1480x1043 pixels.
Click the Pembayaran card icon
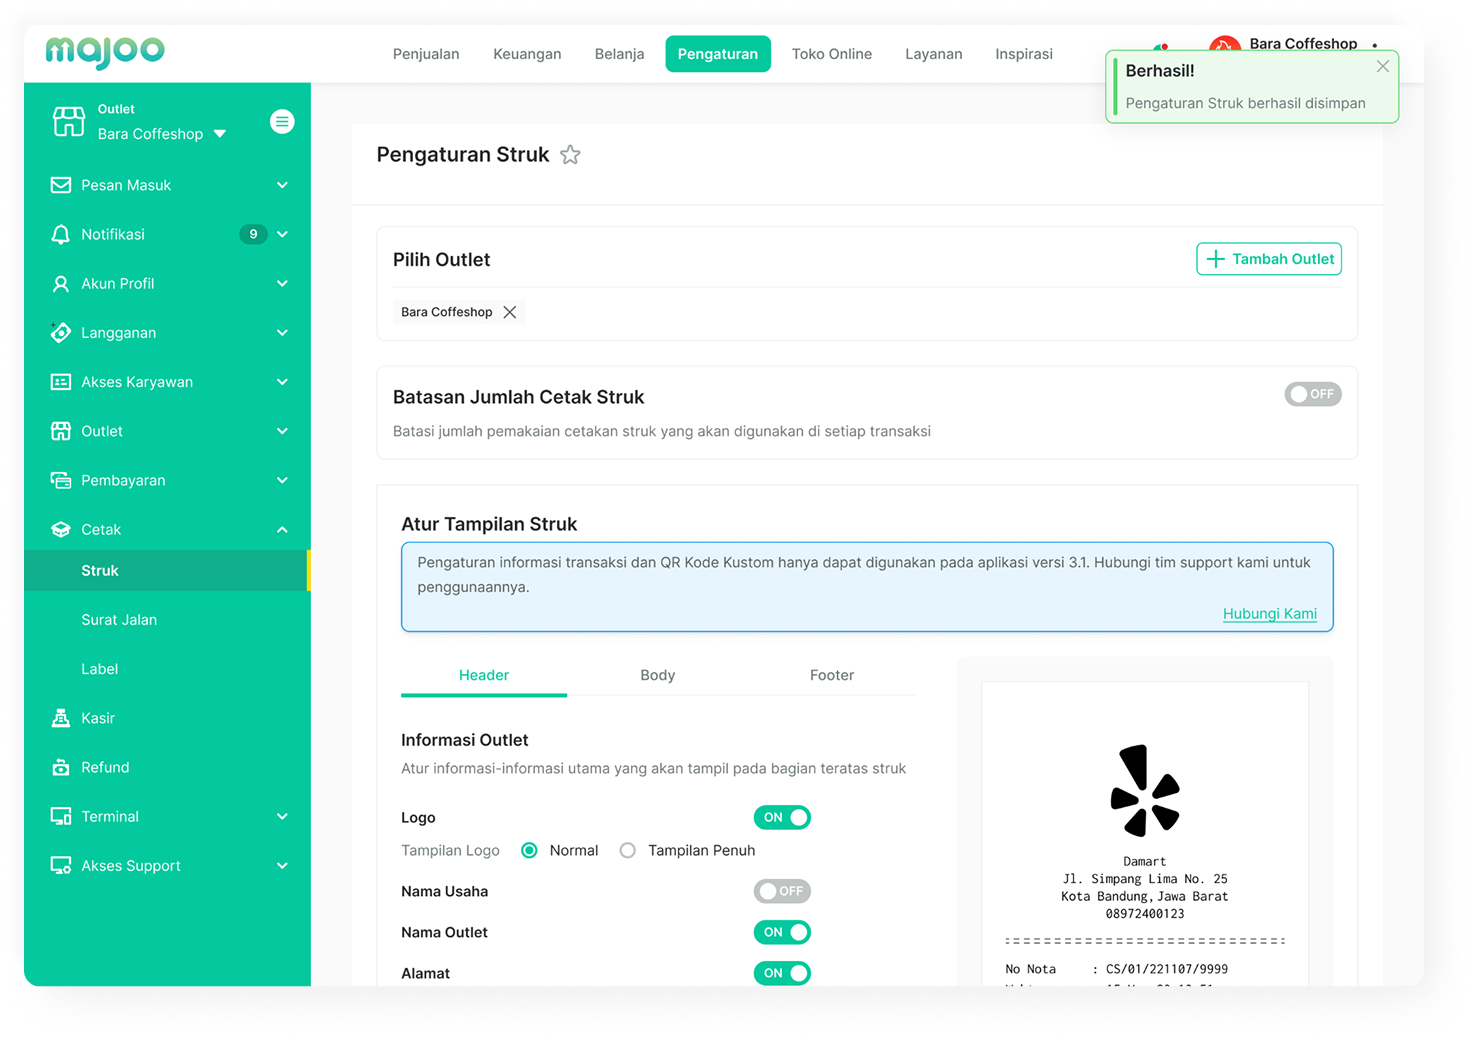pos(61,480)
